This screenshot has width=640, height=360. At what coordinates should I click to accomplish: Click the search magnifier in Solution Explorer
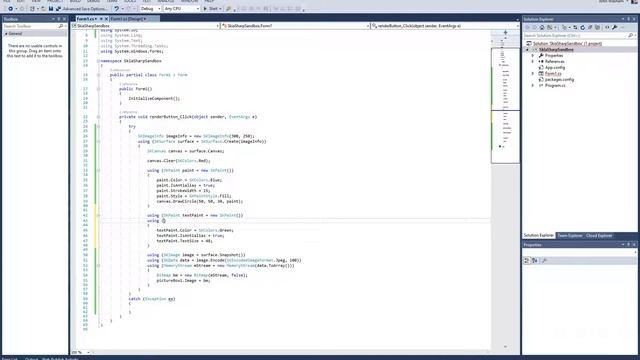(x=631, y=36)
